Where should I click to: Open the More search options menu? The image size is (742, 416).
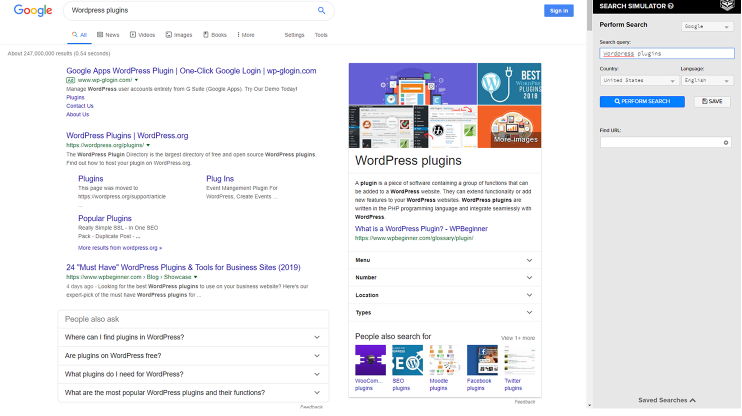pyautogui.click(x=246, y=35)
